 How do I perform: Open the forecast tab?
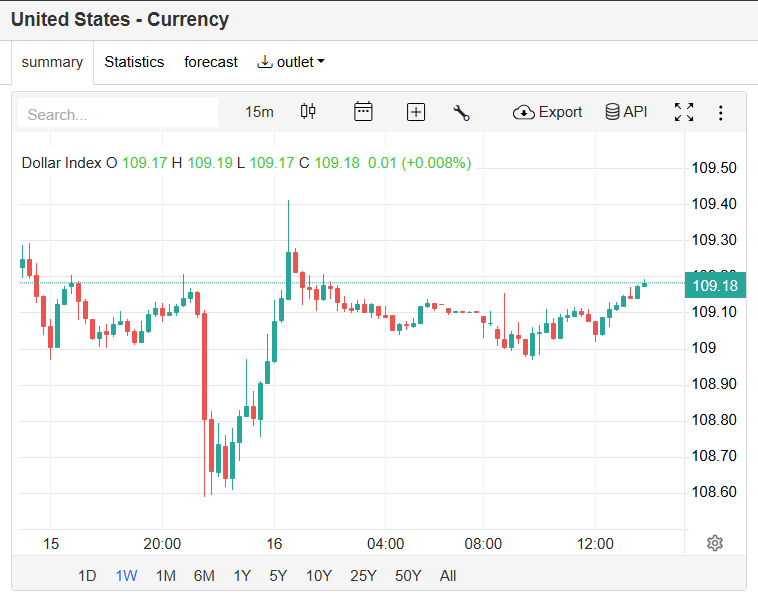pos(211,62)
